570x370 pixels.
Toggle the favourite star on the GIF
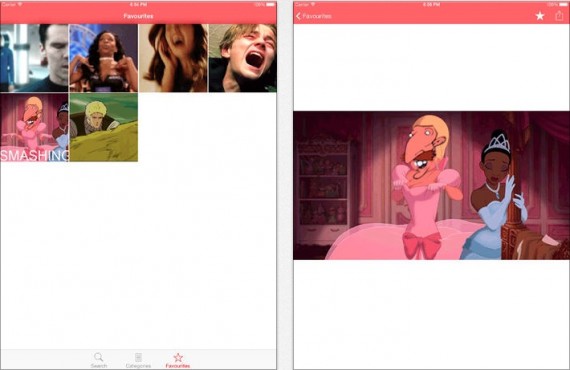540,16
